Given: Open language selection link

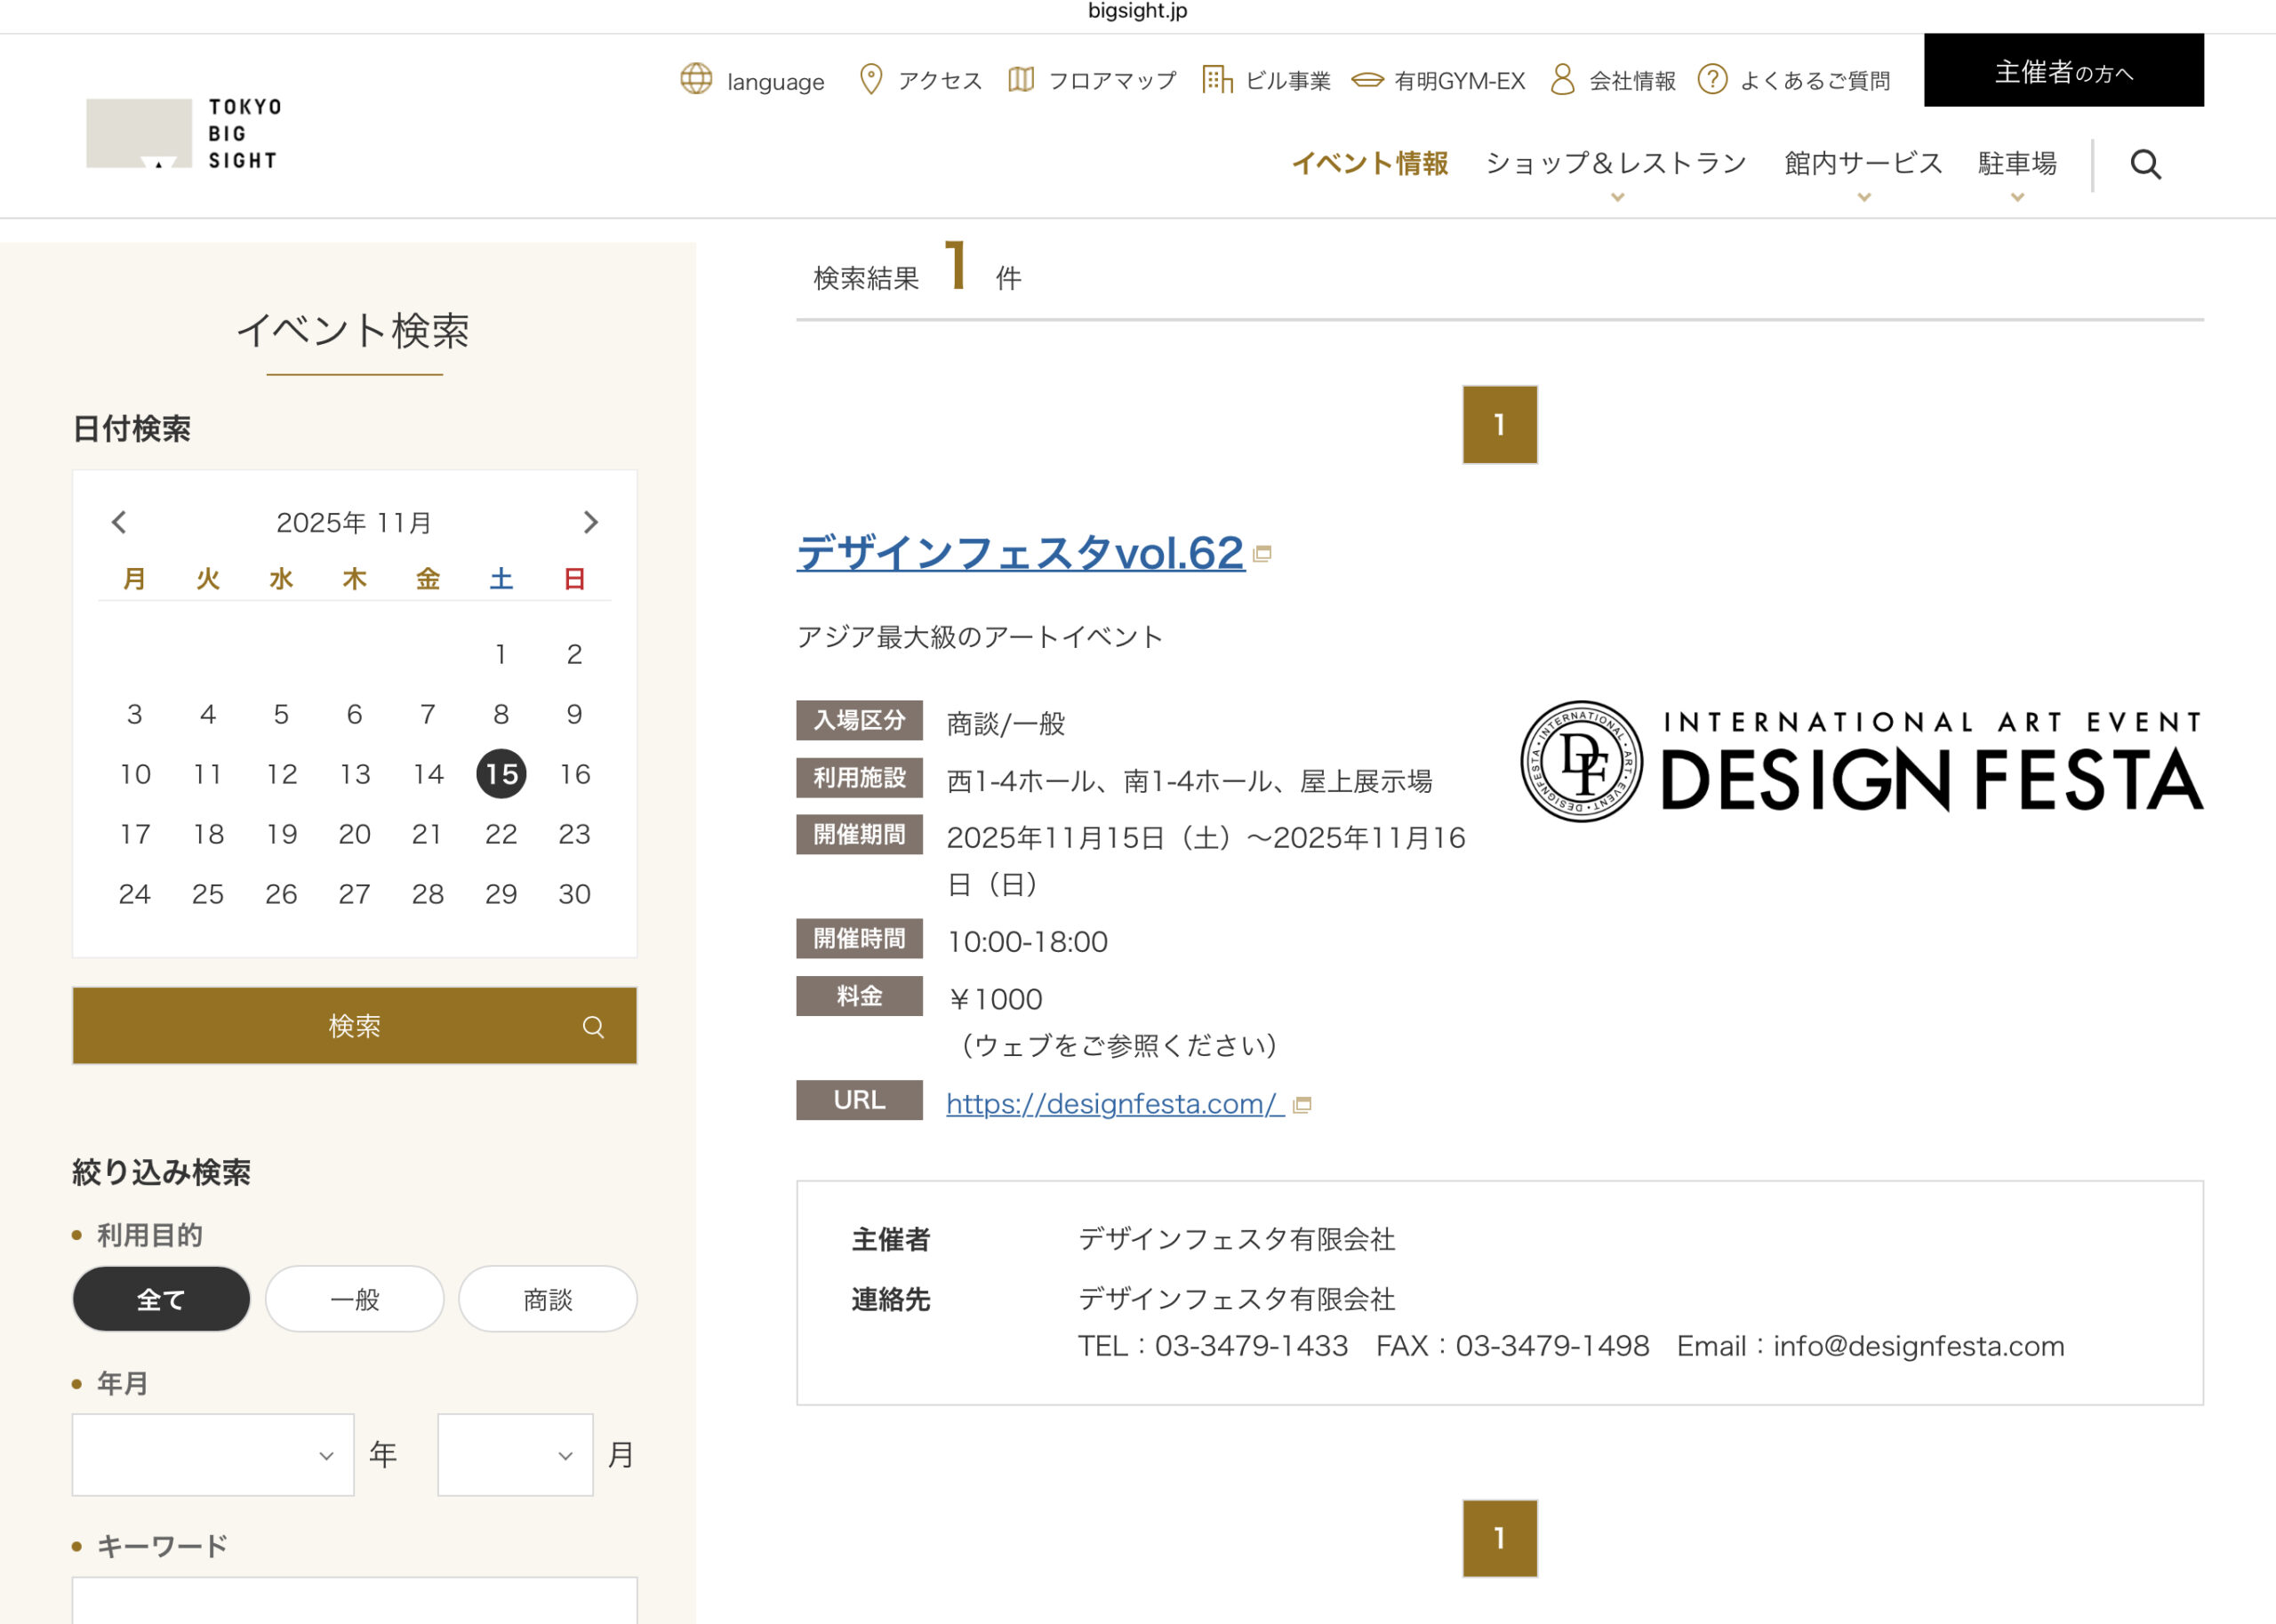Looking at the screenshot, I should [775, 81].
